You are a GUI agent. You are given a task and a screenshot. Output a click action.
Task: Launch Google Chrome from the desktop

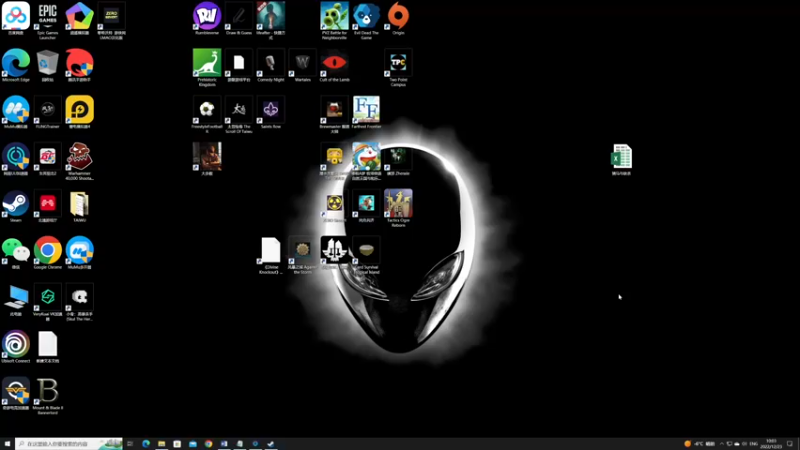tap(47, 253)
